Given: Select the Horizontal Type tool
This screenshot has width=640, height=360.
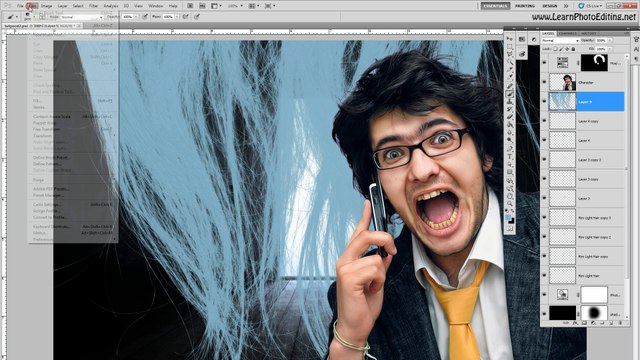Looking at the screenshot, I should coord(510,157).
